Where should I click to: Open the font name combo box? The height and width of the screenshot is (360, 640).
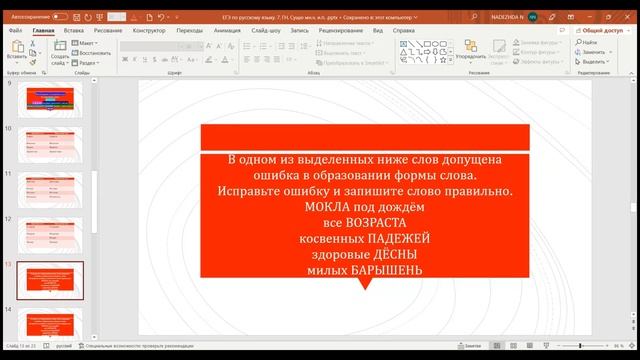coord(152,46)
